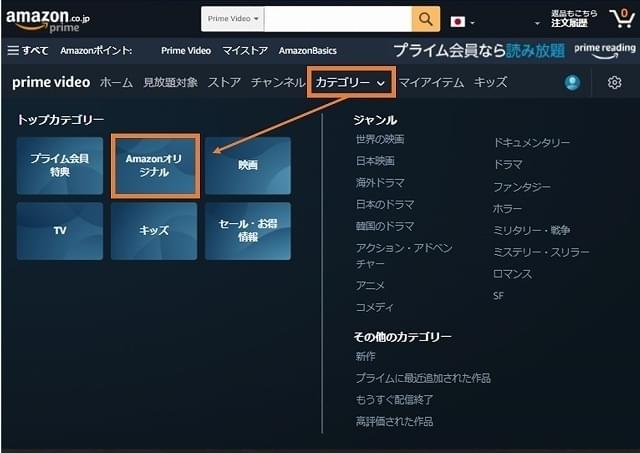Click the search magnifier button
The height and width of the screenshot is (453, 640).
coord(426,19)
